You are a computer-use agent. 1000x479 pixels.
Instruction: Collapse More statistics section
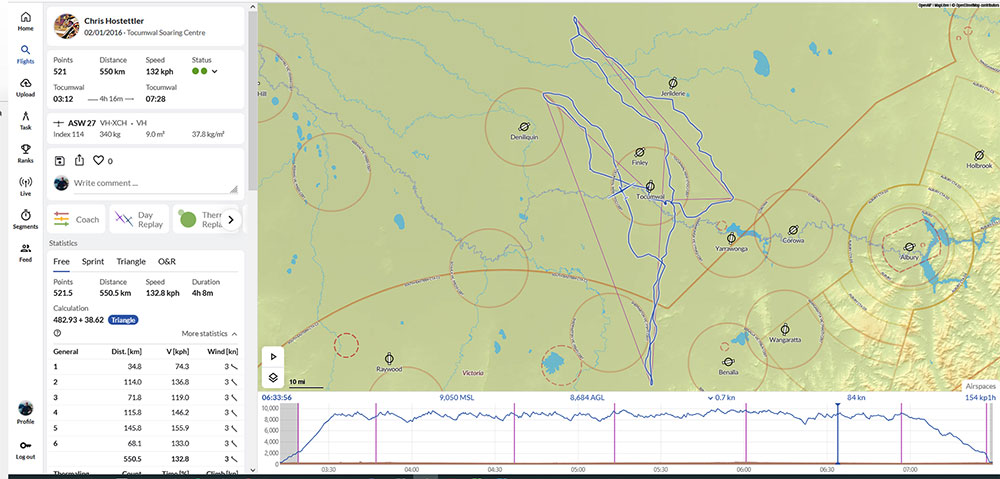coord(209,334)
